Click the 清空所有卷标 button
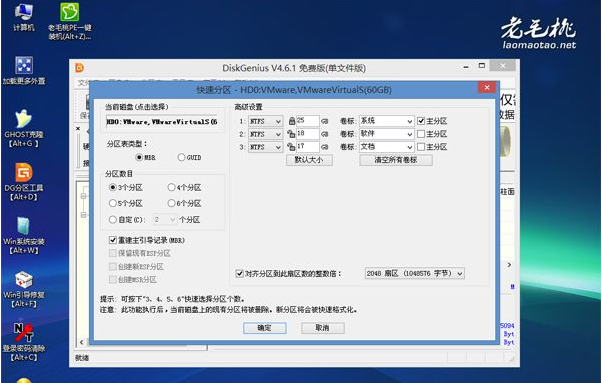 [396, 160]
